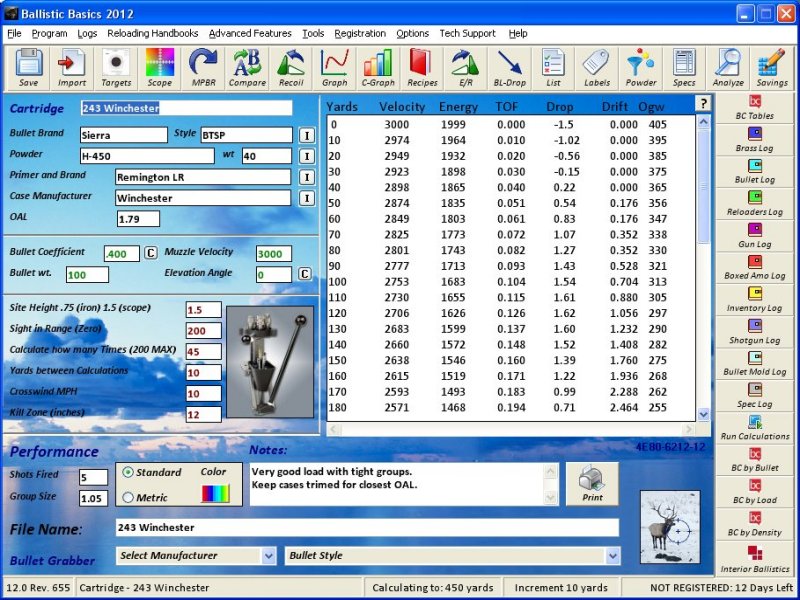Open the Advanced Features menu

pyautogui.click(x=250, y=34)
